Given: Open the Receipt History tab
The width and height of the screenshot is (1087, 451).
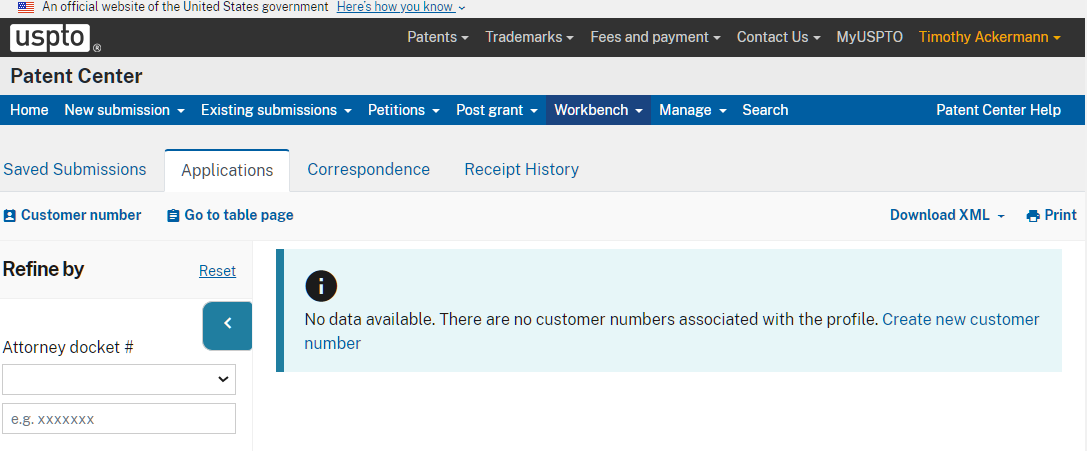Looking at the screenshot, I should coord(521,169).
